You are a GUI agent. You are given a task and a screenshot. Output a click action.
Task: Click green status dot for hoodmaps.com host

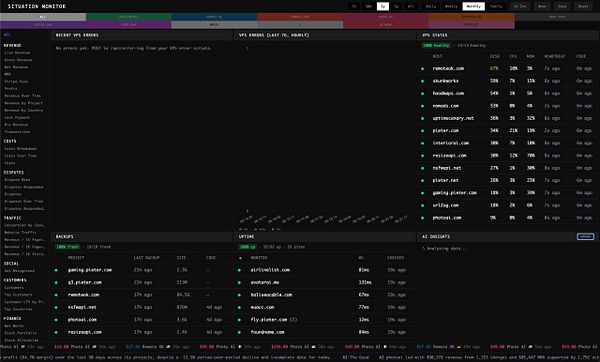pos(422,94)
